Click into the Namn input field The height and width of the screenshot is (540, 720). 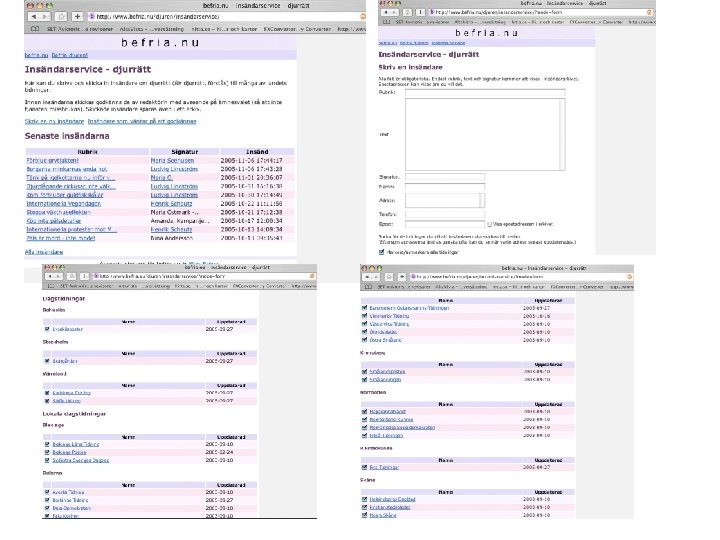point(444,186)
